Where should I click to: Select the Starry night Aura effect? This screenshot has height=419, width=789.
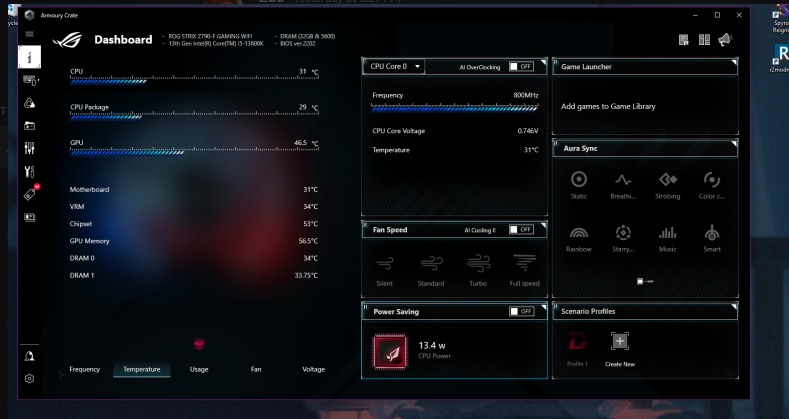(623, 238)
